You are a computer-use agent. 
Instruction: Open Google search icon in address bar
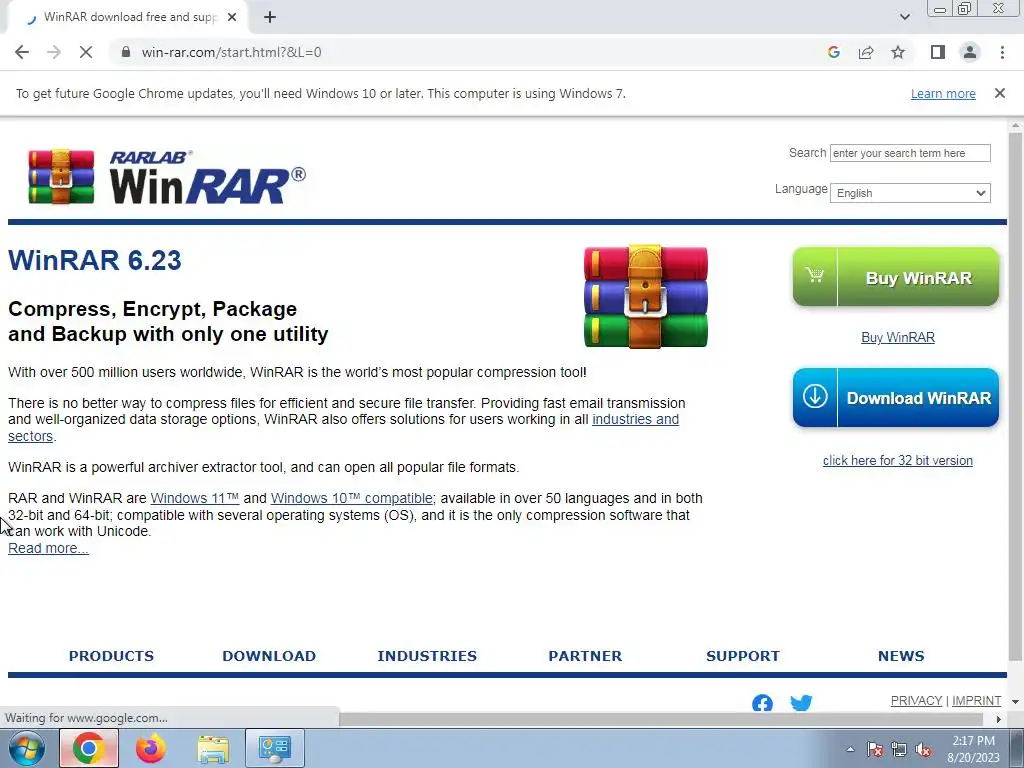pyautogui.click(x=833, y=52)
